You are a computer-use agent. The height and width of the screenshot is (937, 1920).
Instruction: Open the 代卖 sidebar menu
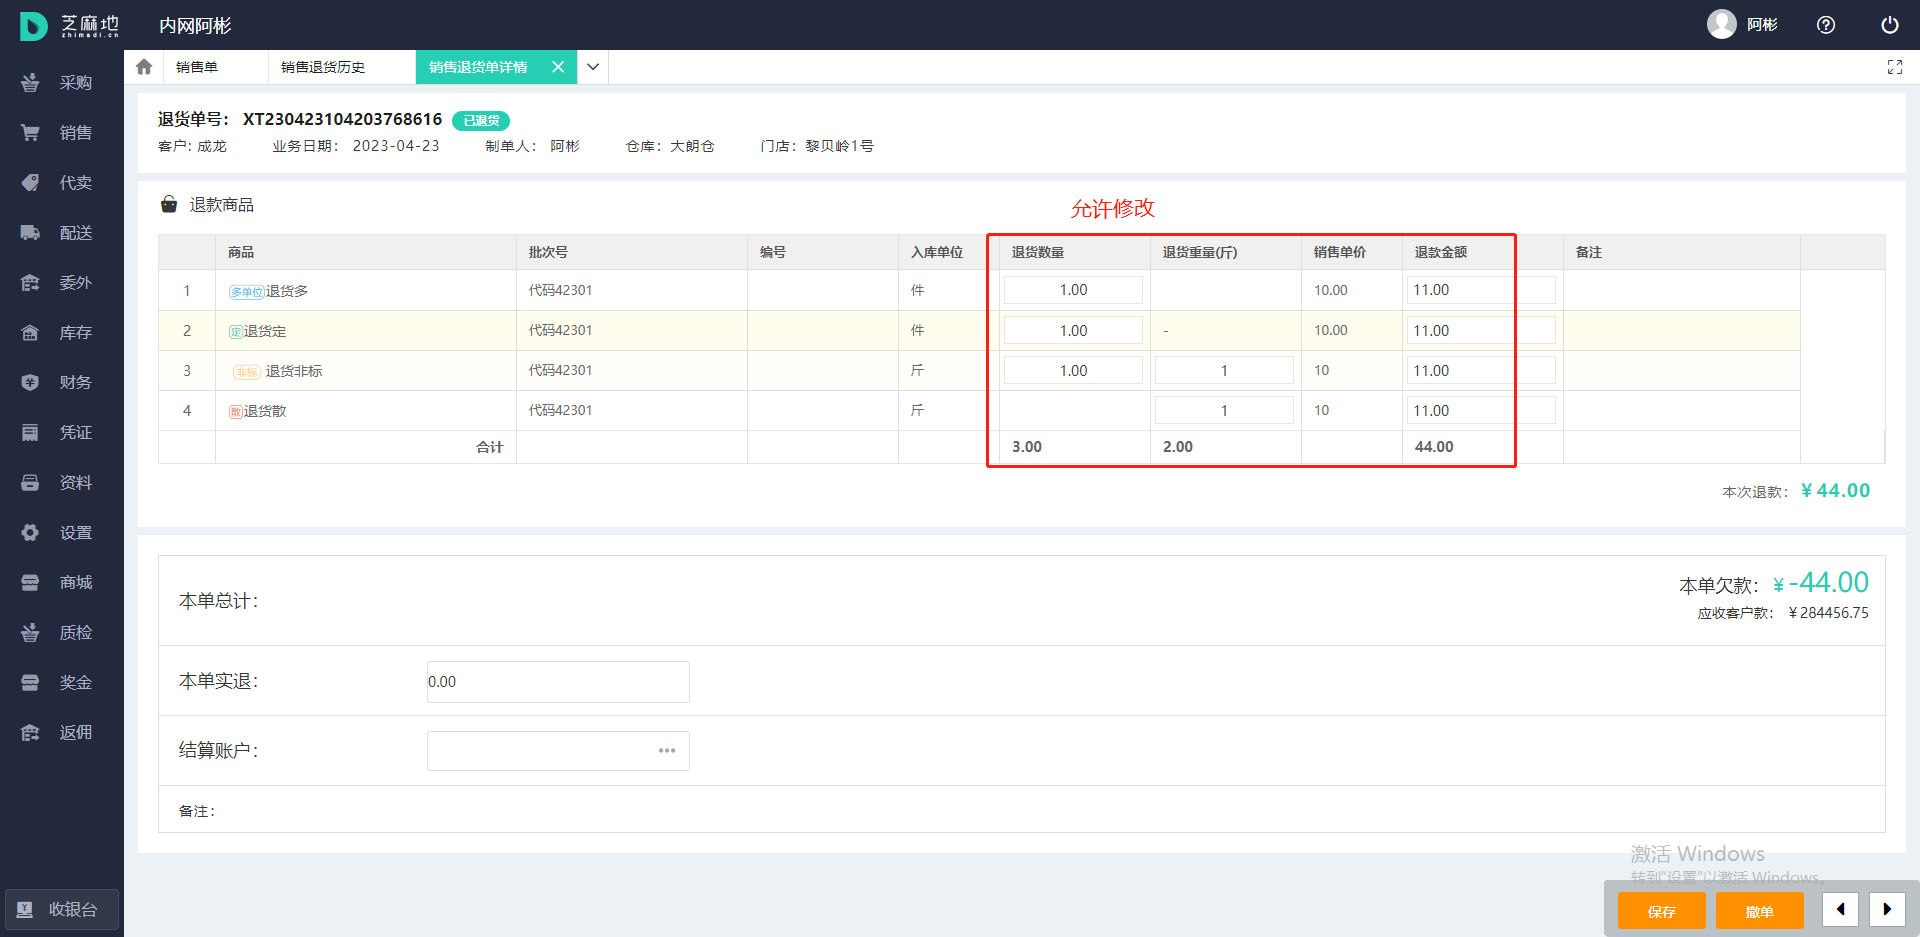pos(60,183)
